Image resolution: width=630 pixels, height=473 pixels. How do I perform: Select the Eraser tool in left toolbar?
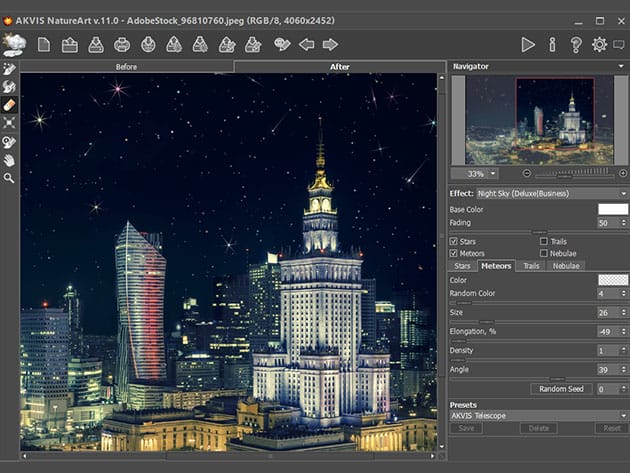(x=10, y=104)
